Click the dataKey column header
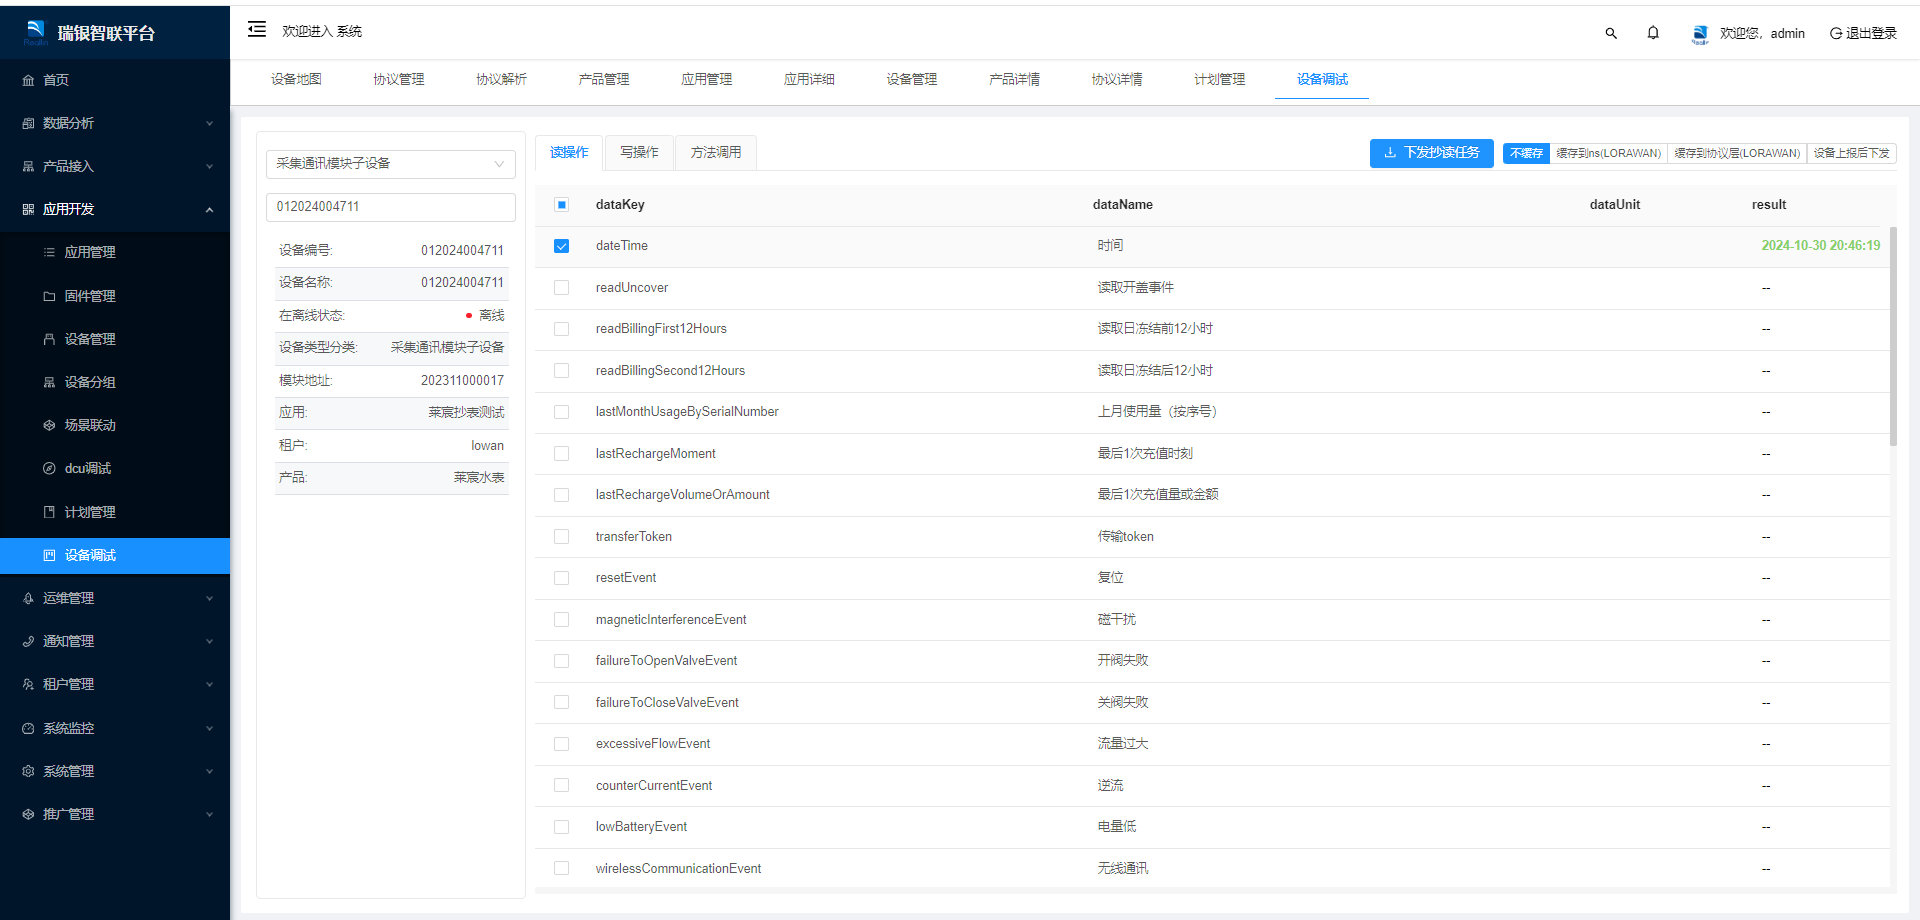The height and width of the screenshot is (920, 1920). [620, 205]
